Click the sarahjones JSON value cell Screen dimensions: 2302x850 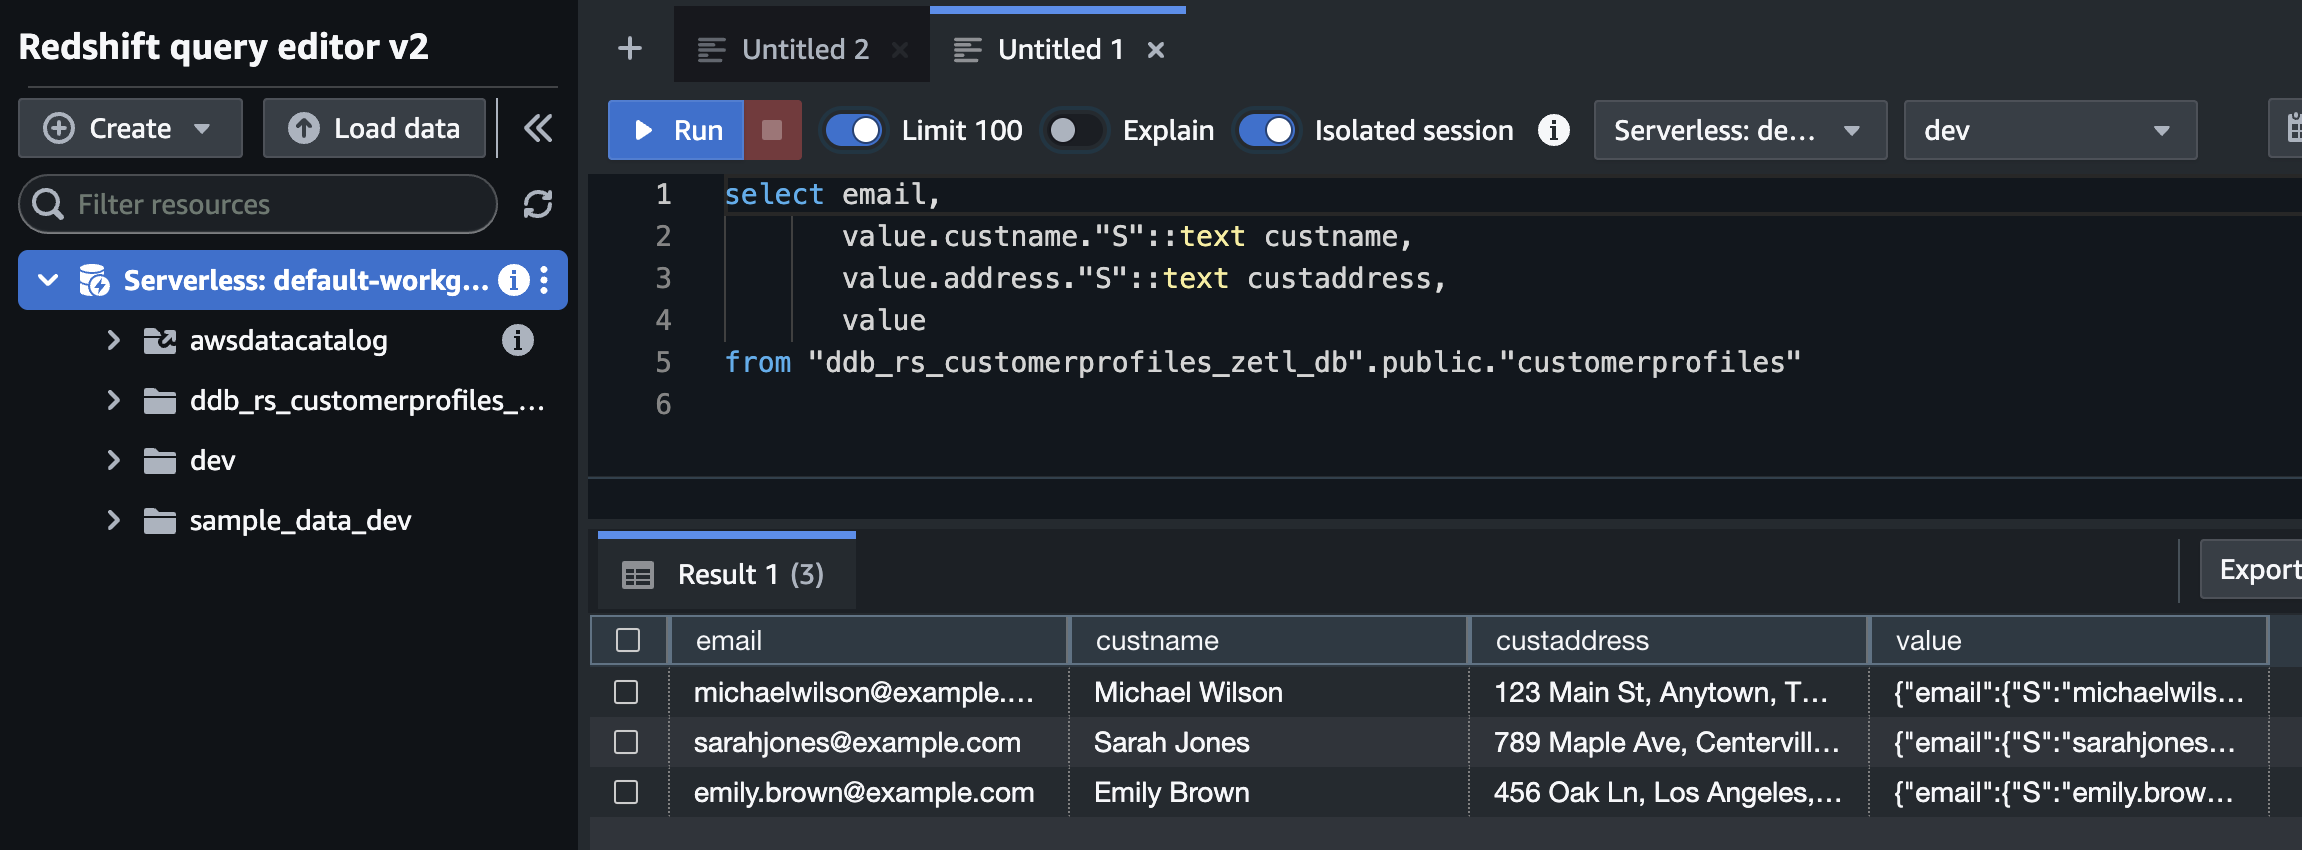click(x=2068, y=742)
